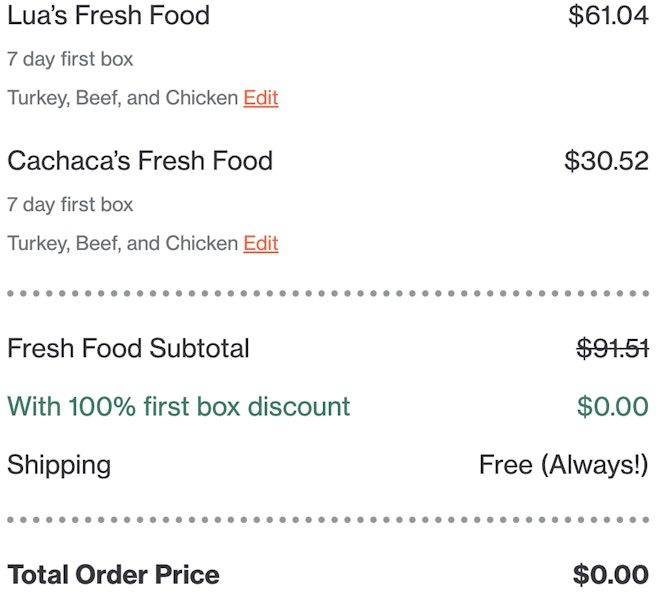661x600 pixels.
Task: Click the Total Order Price label
Action: 113,575
